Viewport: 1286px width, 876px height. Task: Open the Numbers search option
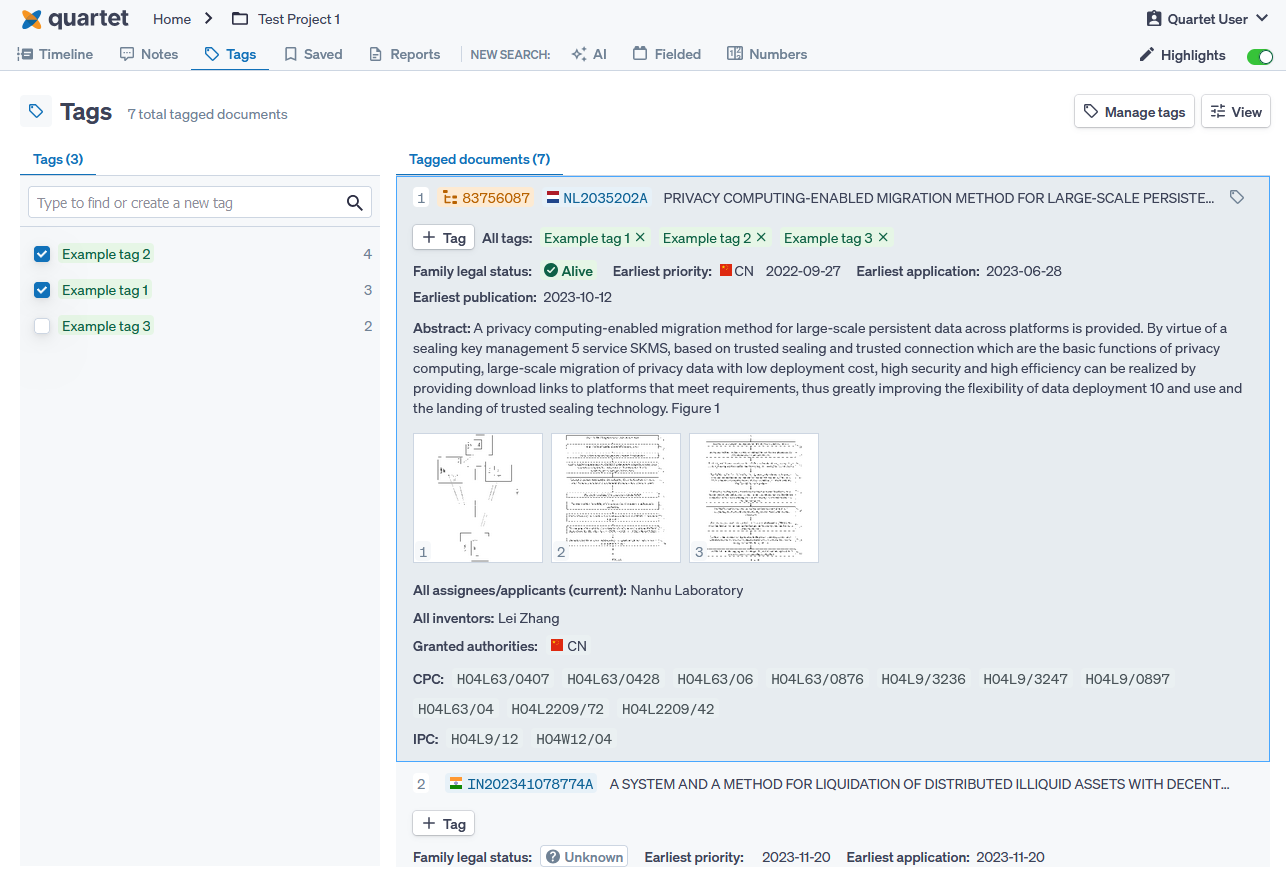(767, 54)
